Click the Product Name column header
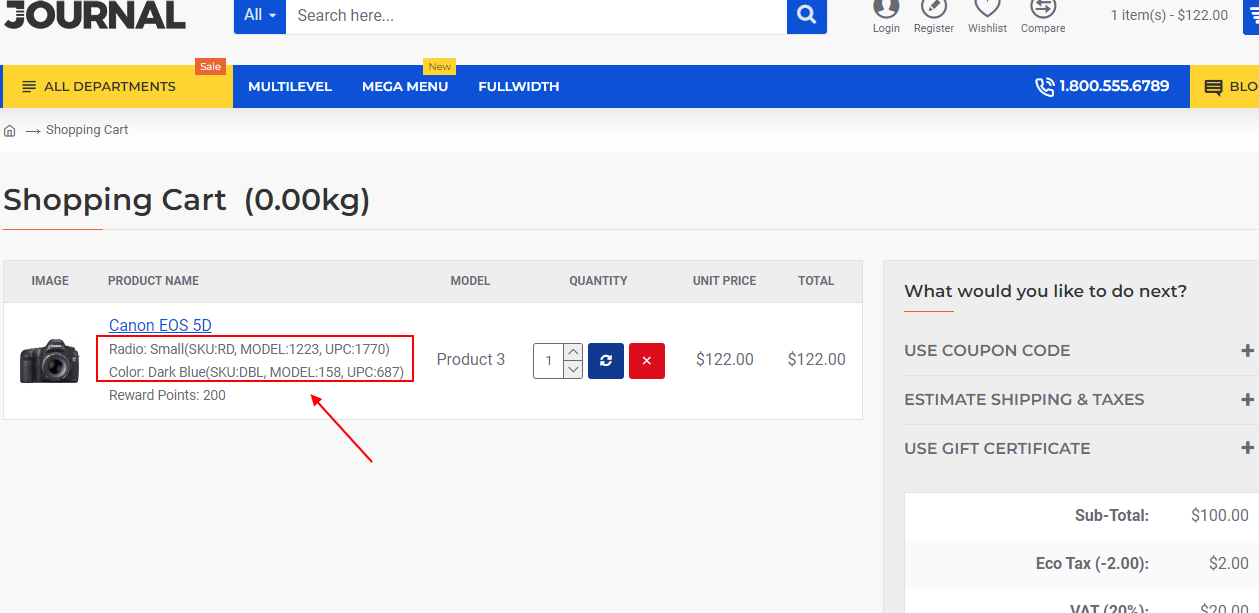 [x=153, y=281]
